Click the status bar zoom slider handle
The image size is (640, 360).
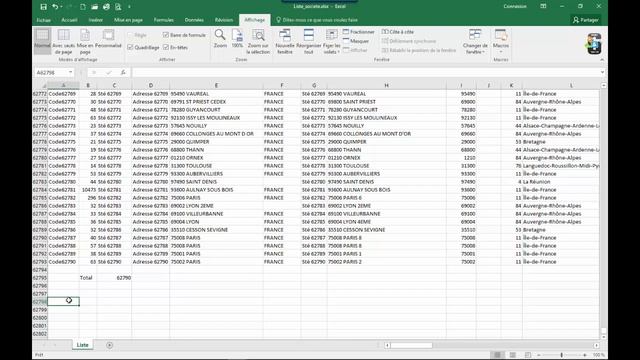pyautogui.click(x=562, y=355)
